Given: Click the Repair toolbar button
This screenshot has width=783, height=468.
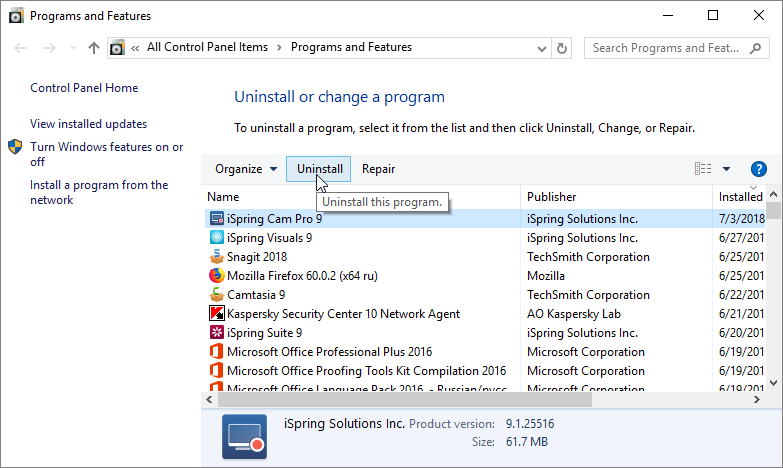Looking at the screenshot, I should coord(379,169).
